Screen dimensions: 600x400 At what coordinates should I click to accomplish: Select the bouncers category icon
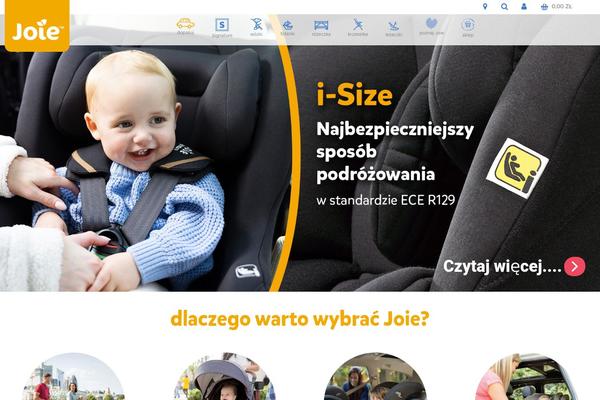pyautogui.click(x=393, y=28)
